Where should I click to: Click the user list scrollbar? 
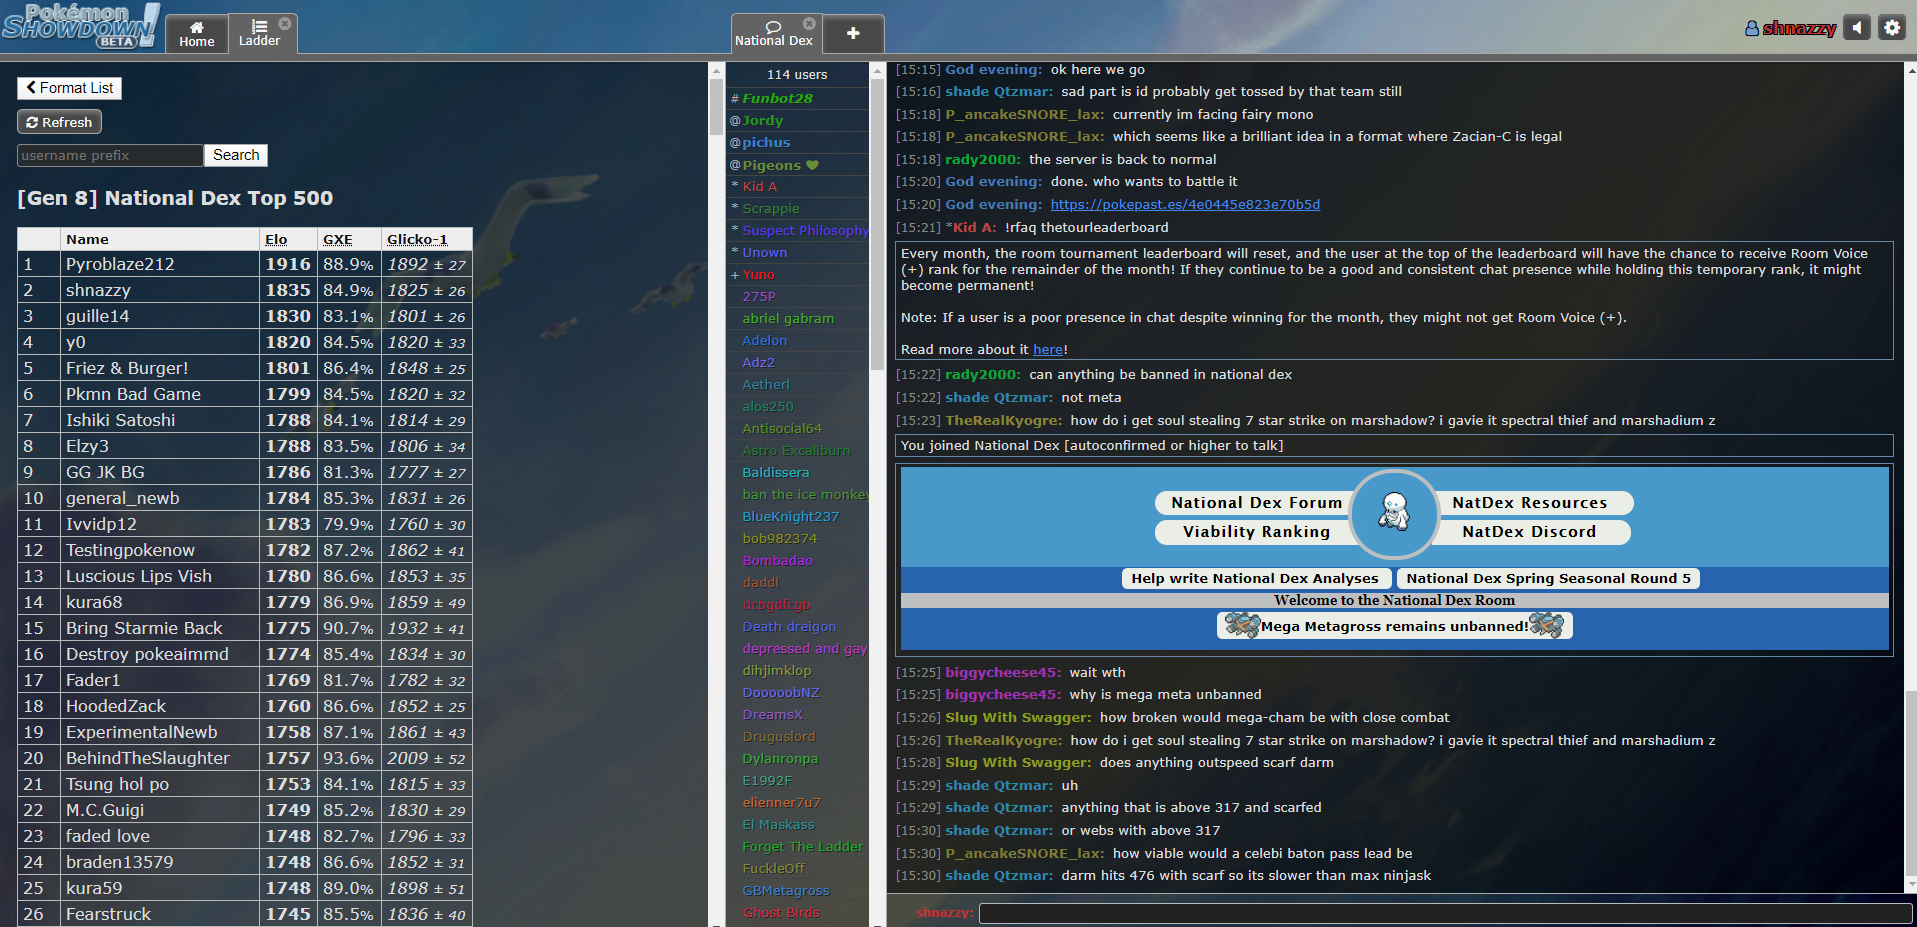(x=877, y=223)
